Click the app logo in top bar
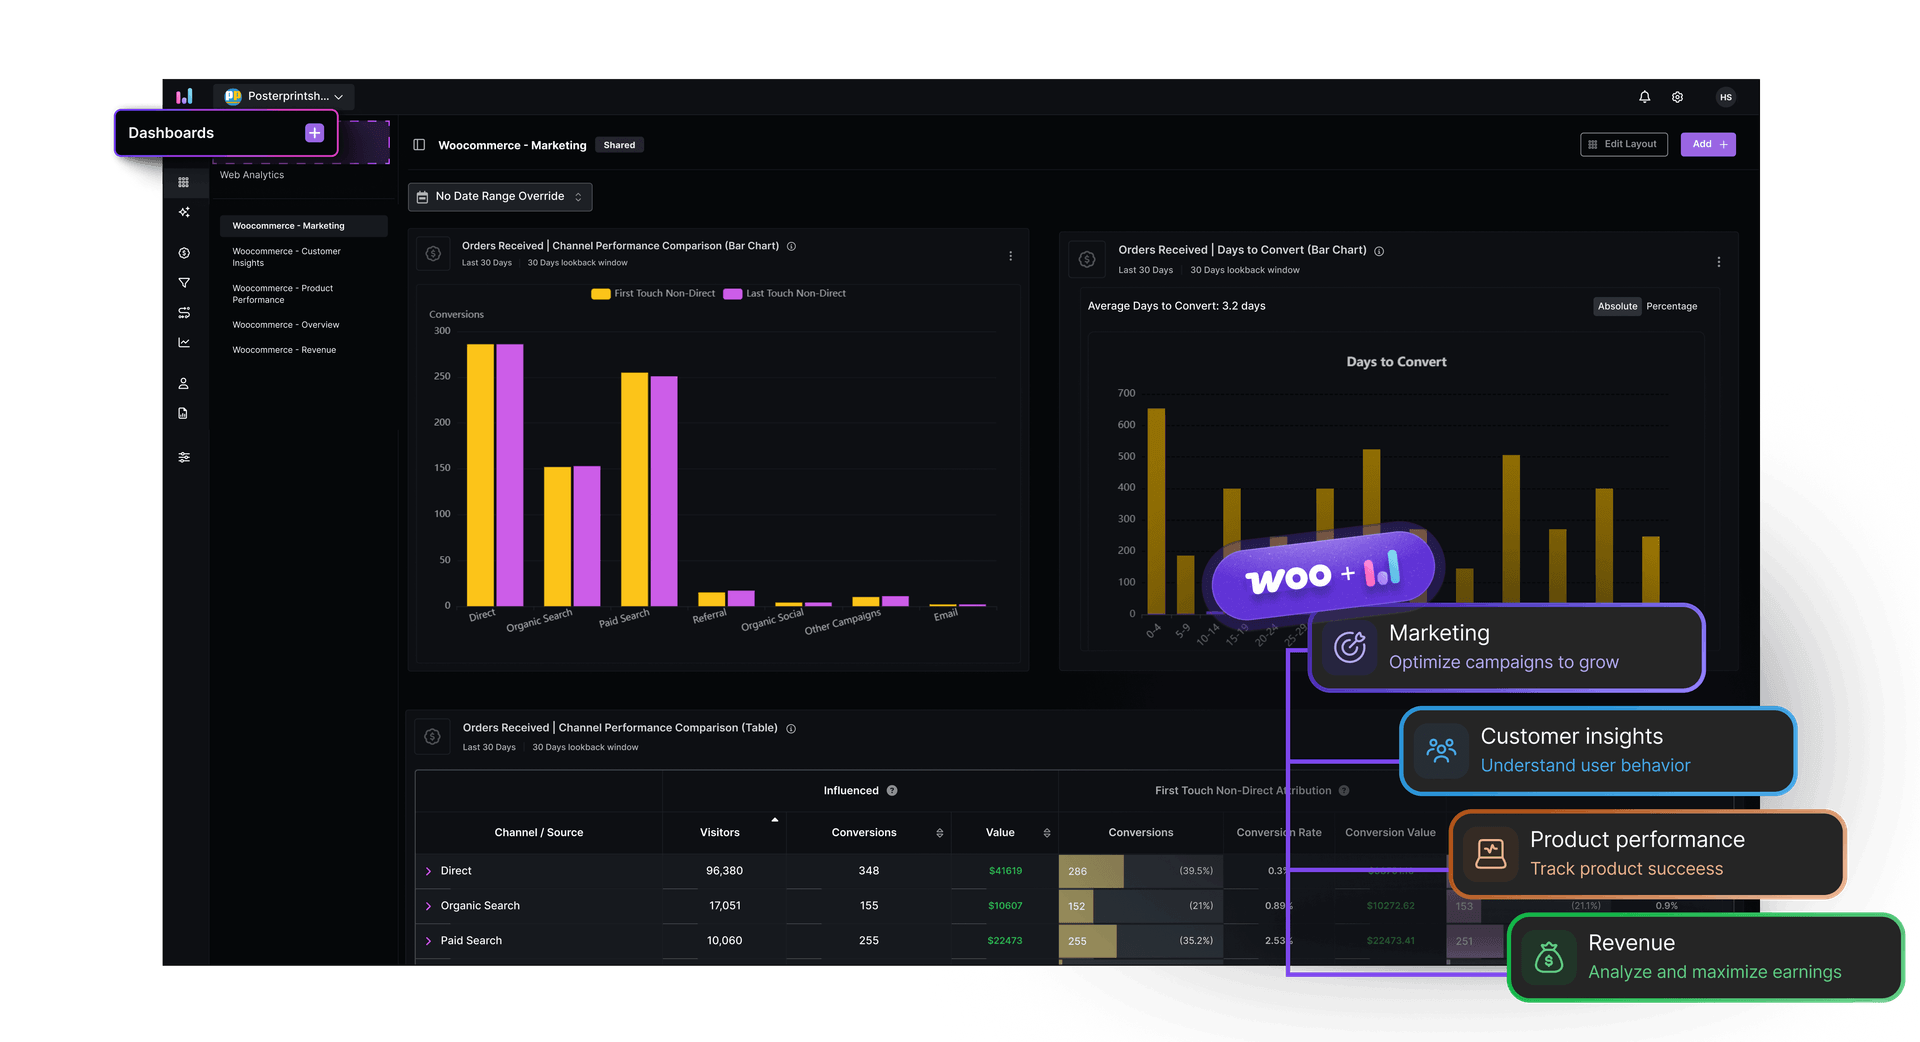 (x=184, y=96)
